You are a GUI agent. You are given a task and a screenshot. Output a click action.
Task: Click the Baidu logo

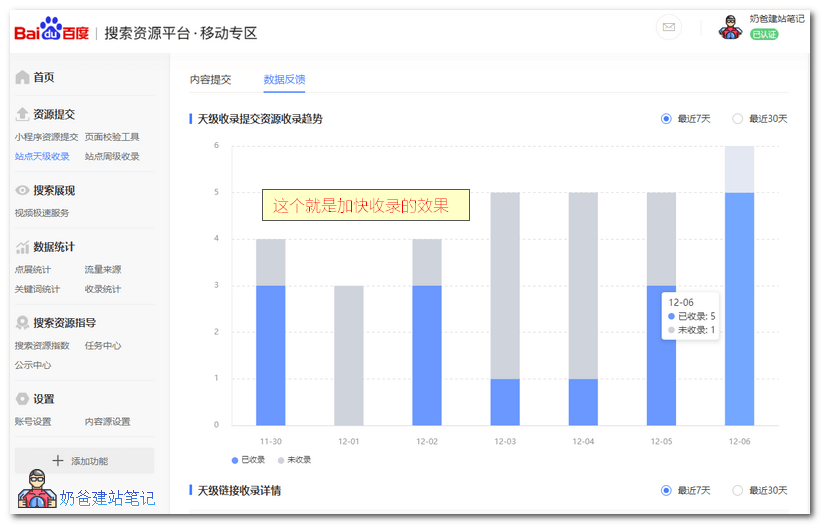(x=51, y=32)
